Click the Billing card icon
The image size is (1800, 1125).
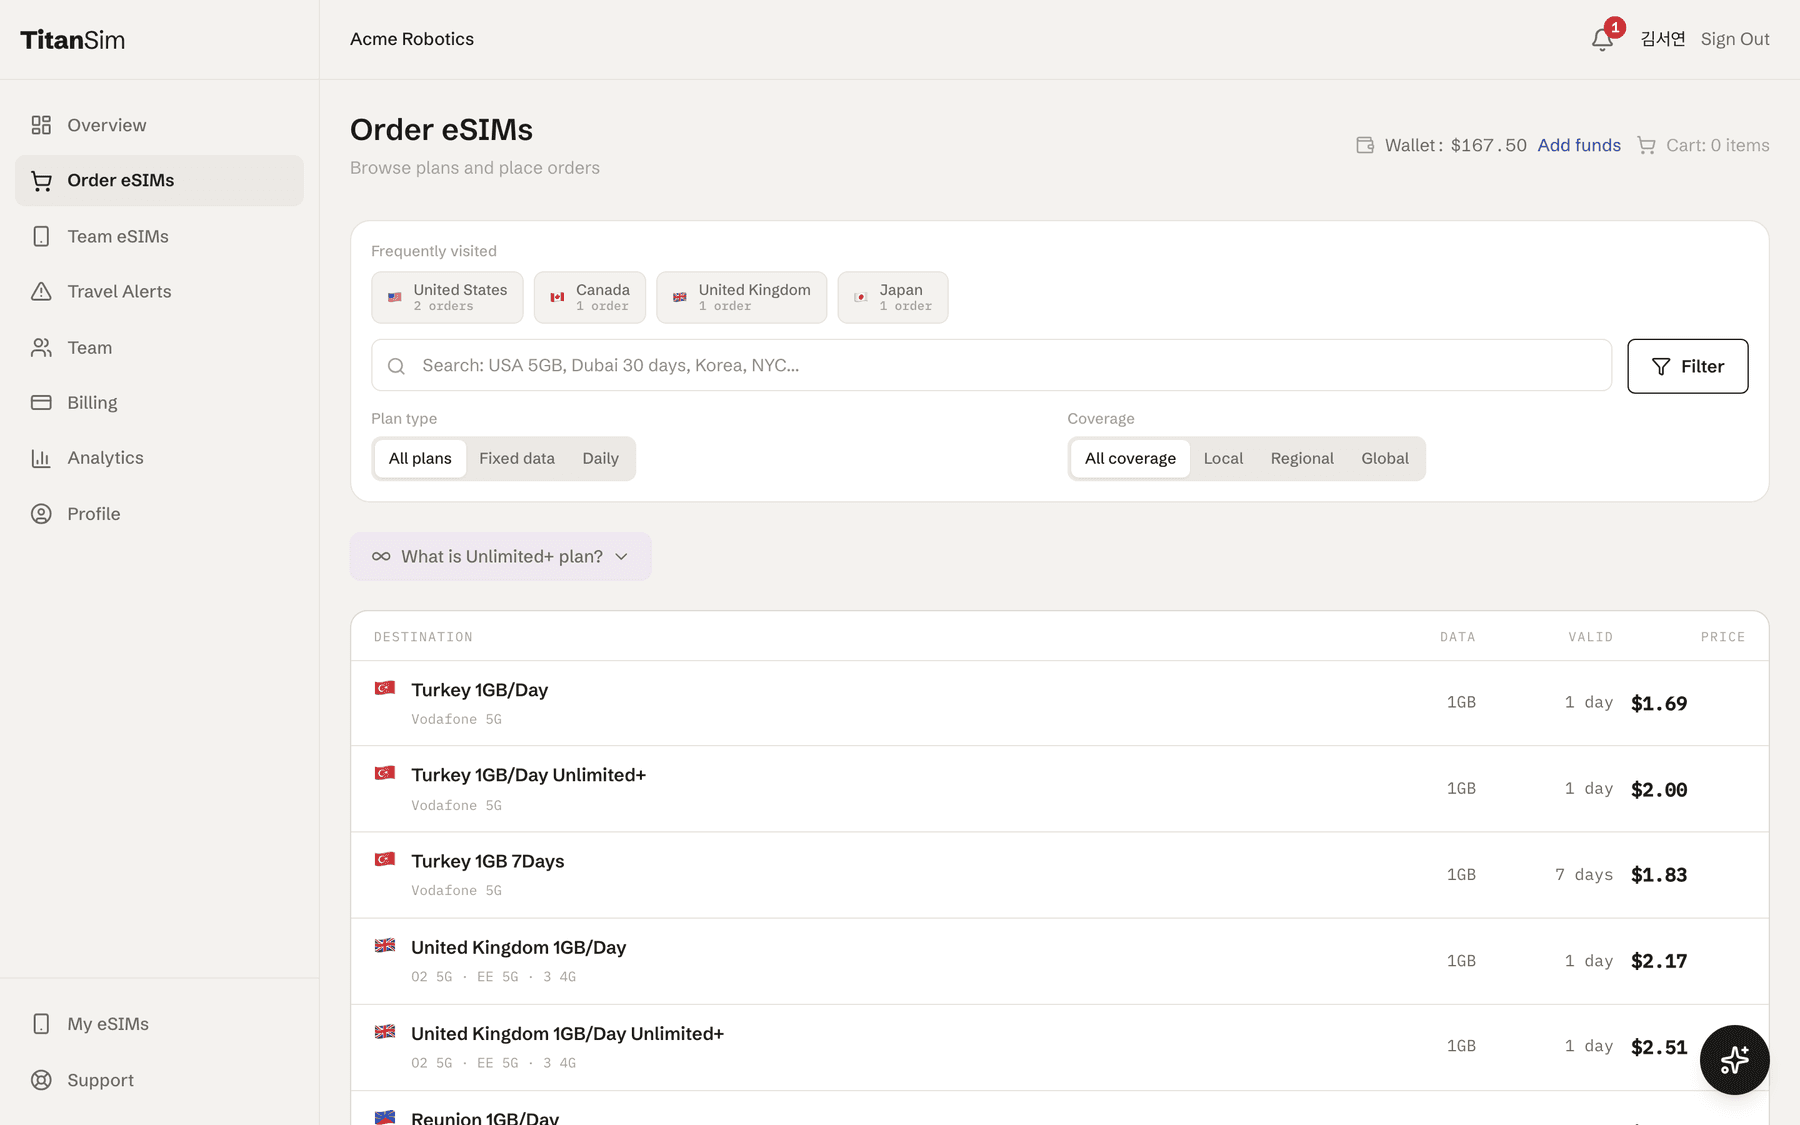click(41, 403)
